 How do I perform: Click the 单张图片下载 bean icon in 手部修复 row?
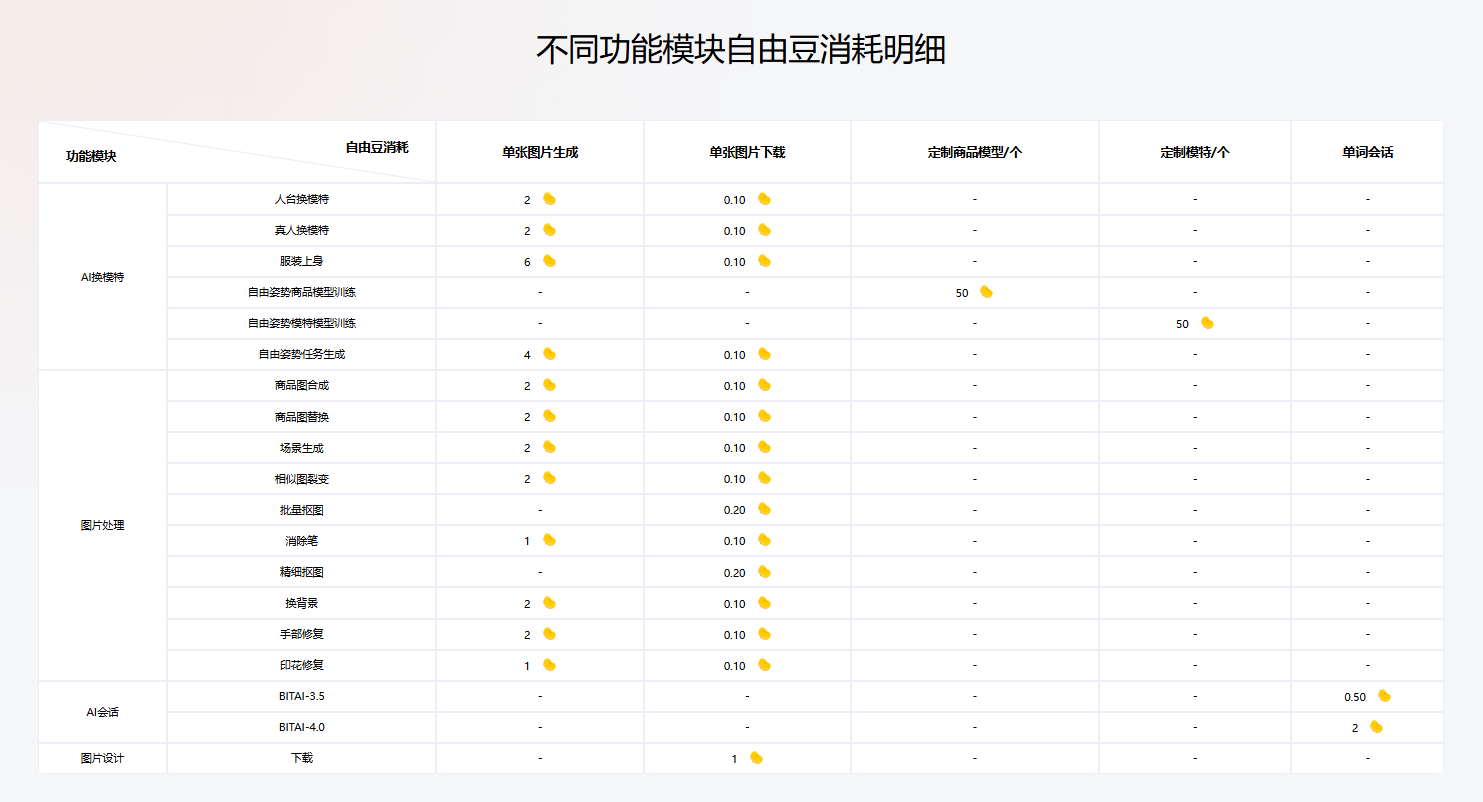764,634
